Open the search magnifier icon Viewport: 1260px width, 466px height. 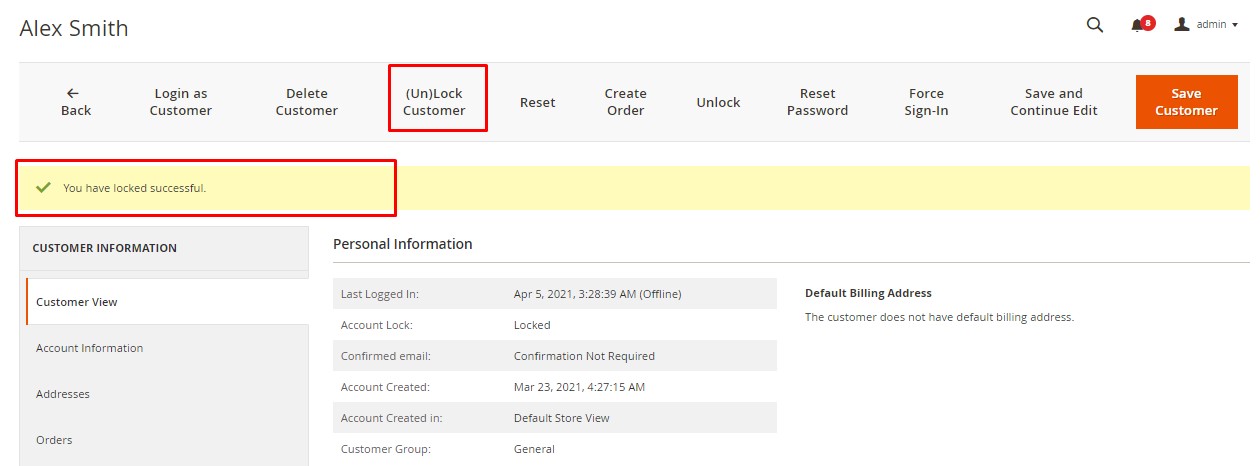(x=1095, y=25)
